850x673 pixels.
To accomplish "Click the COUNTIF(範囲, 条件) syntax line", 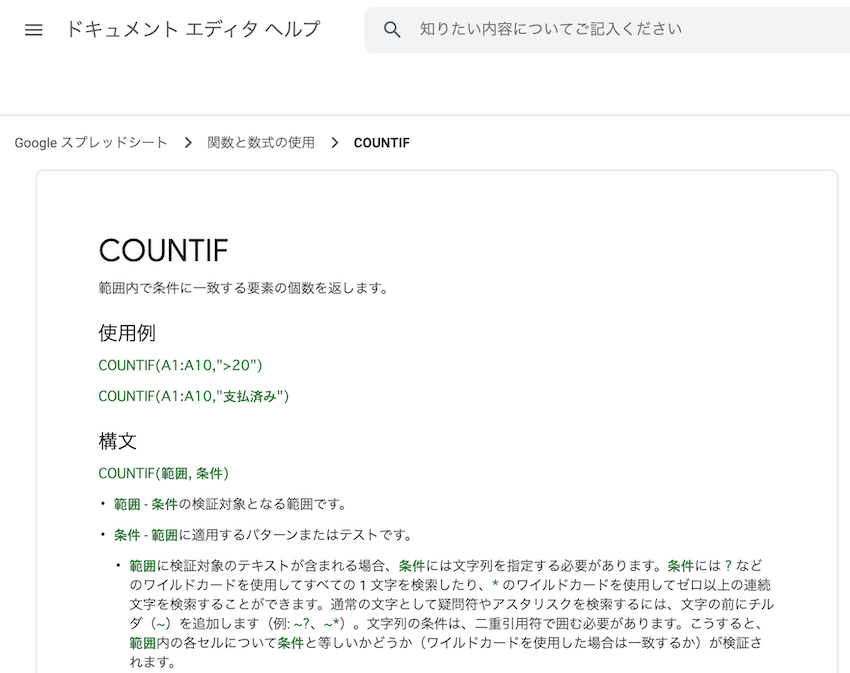I will click(163, 473).
